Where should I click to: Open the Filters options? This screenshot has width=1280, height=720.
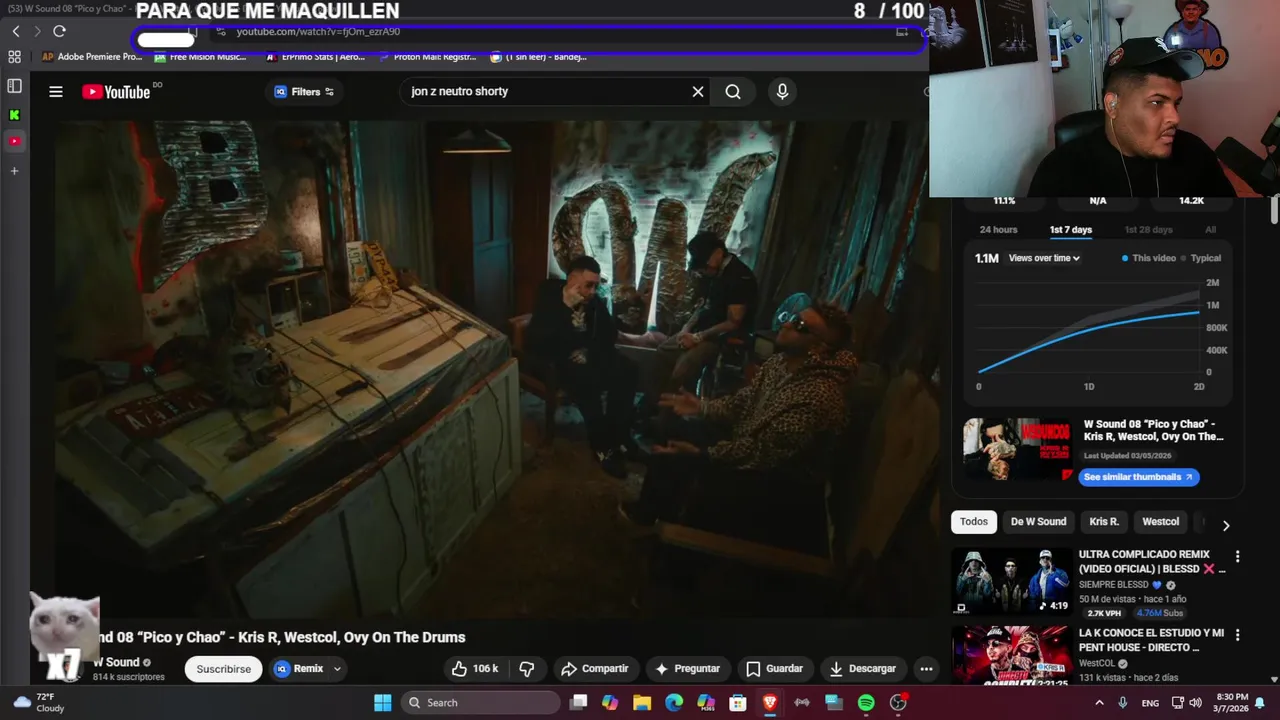305,92
